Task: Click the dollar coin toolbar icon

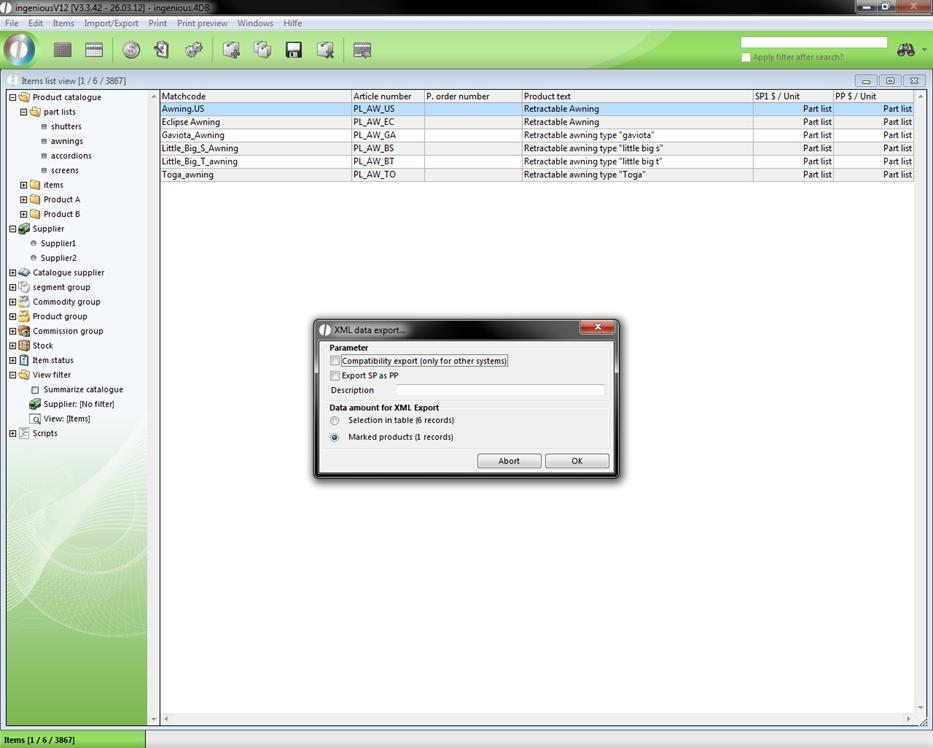Action: click(131, 50)
